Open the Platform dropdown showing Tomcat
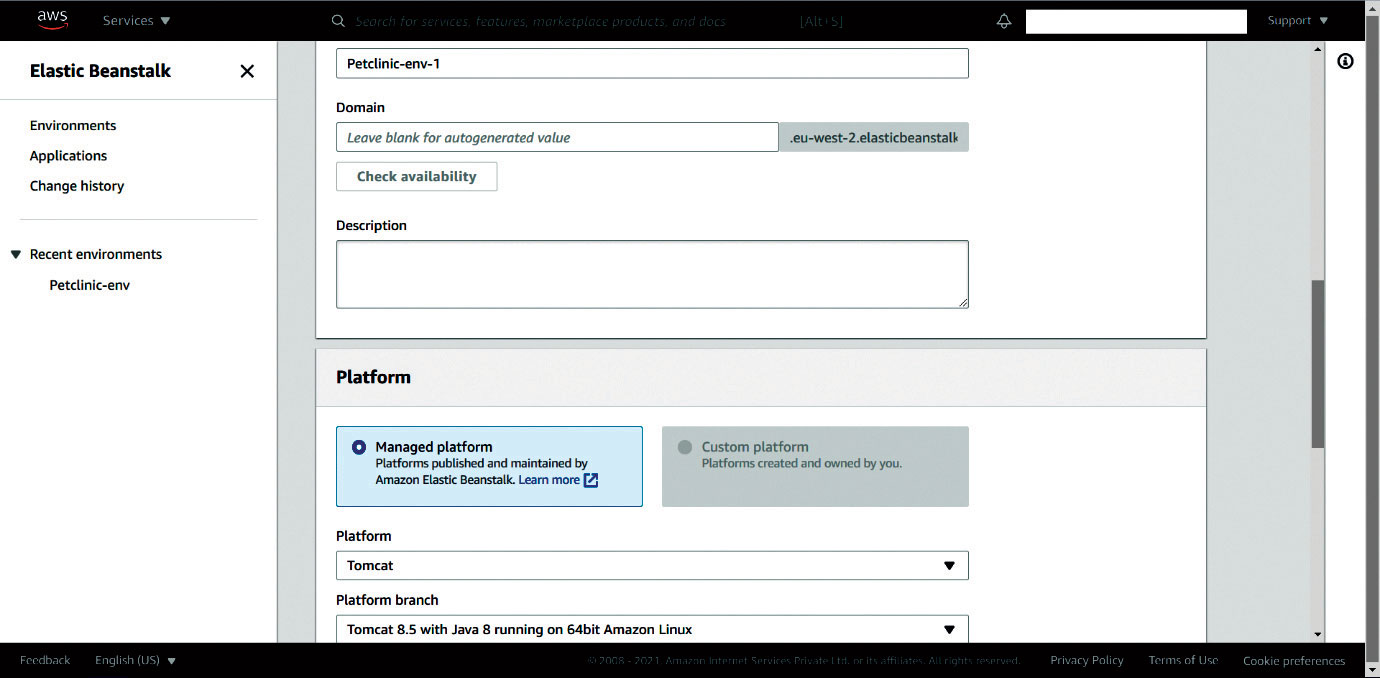Viewport: 1380px width, 678px height. [x=652, y=566]
